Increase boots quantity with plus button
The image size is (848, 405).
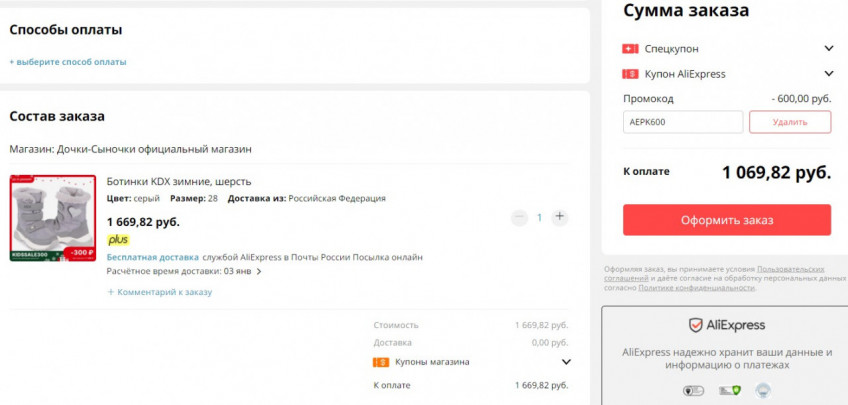[x=560, y=217]
